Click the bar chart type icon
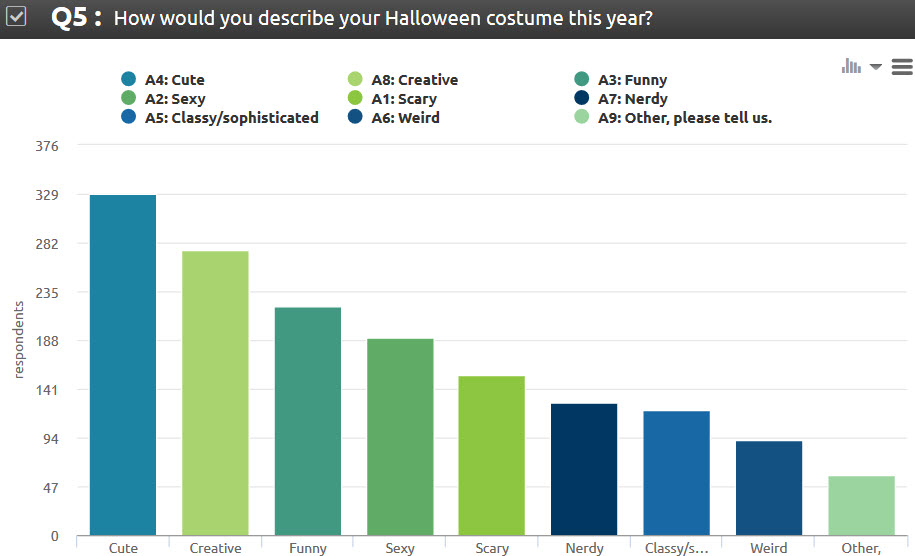 [x=851, y=66]
